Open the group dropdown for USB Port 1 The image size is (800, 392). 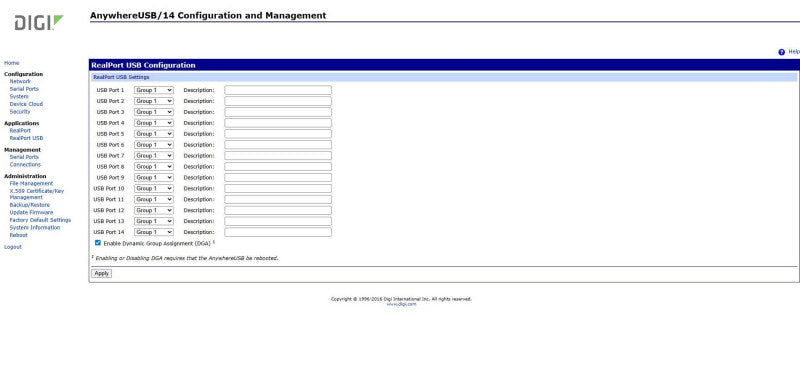click(154, 90)
